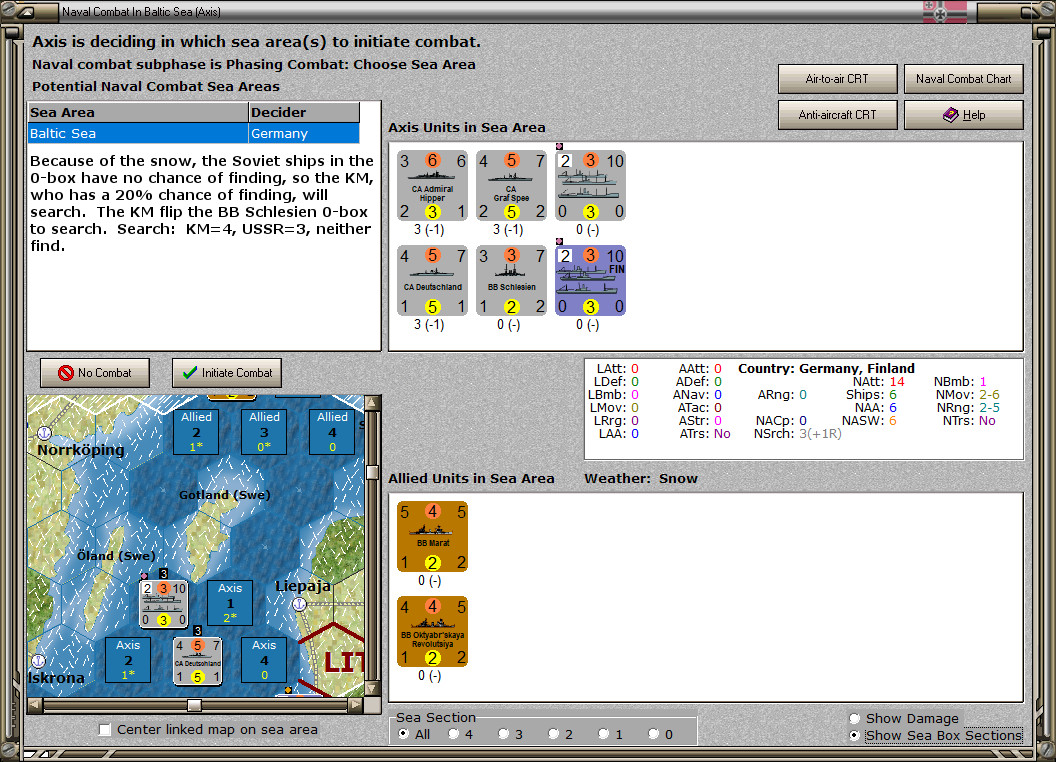The image size is (1056, 762).
Task: Click the Allied 4 sea box on map
Action: pos(332,432)
